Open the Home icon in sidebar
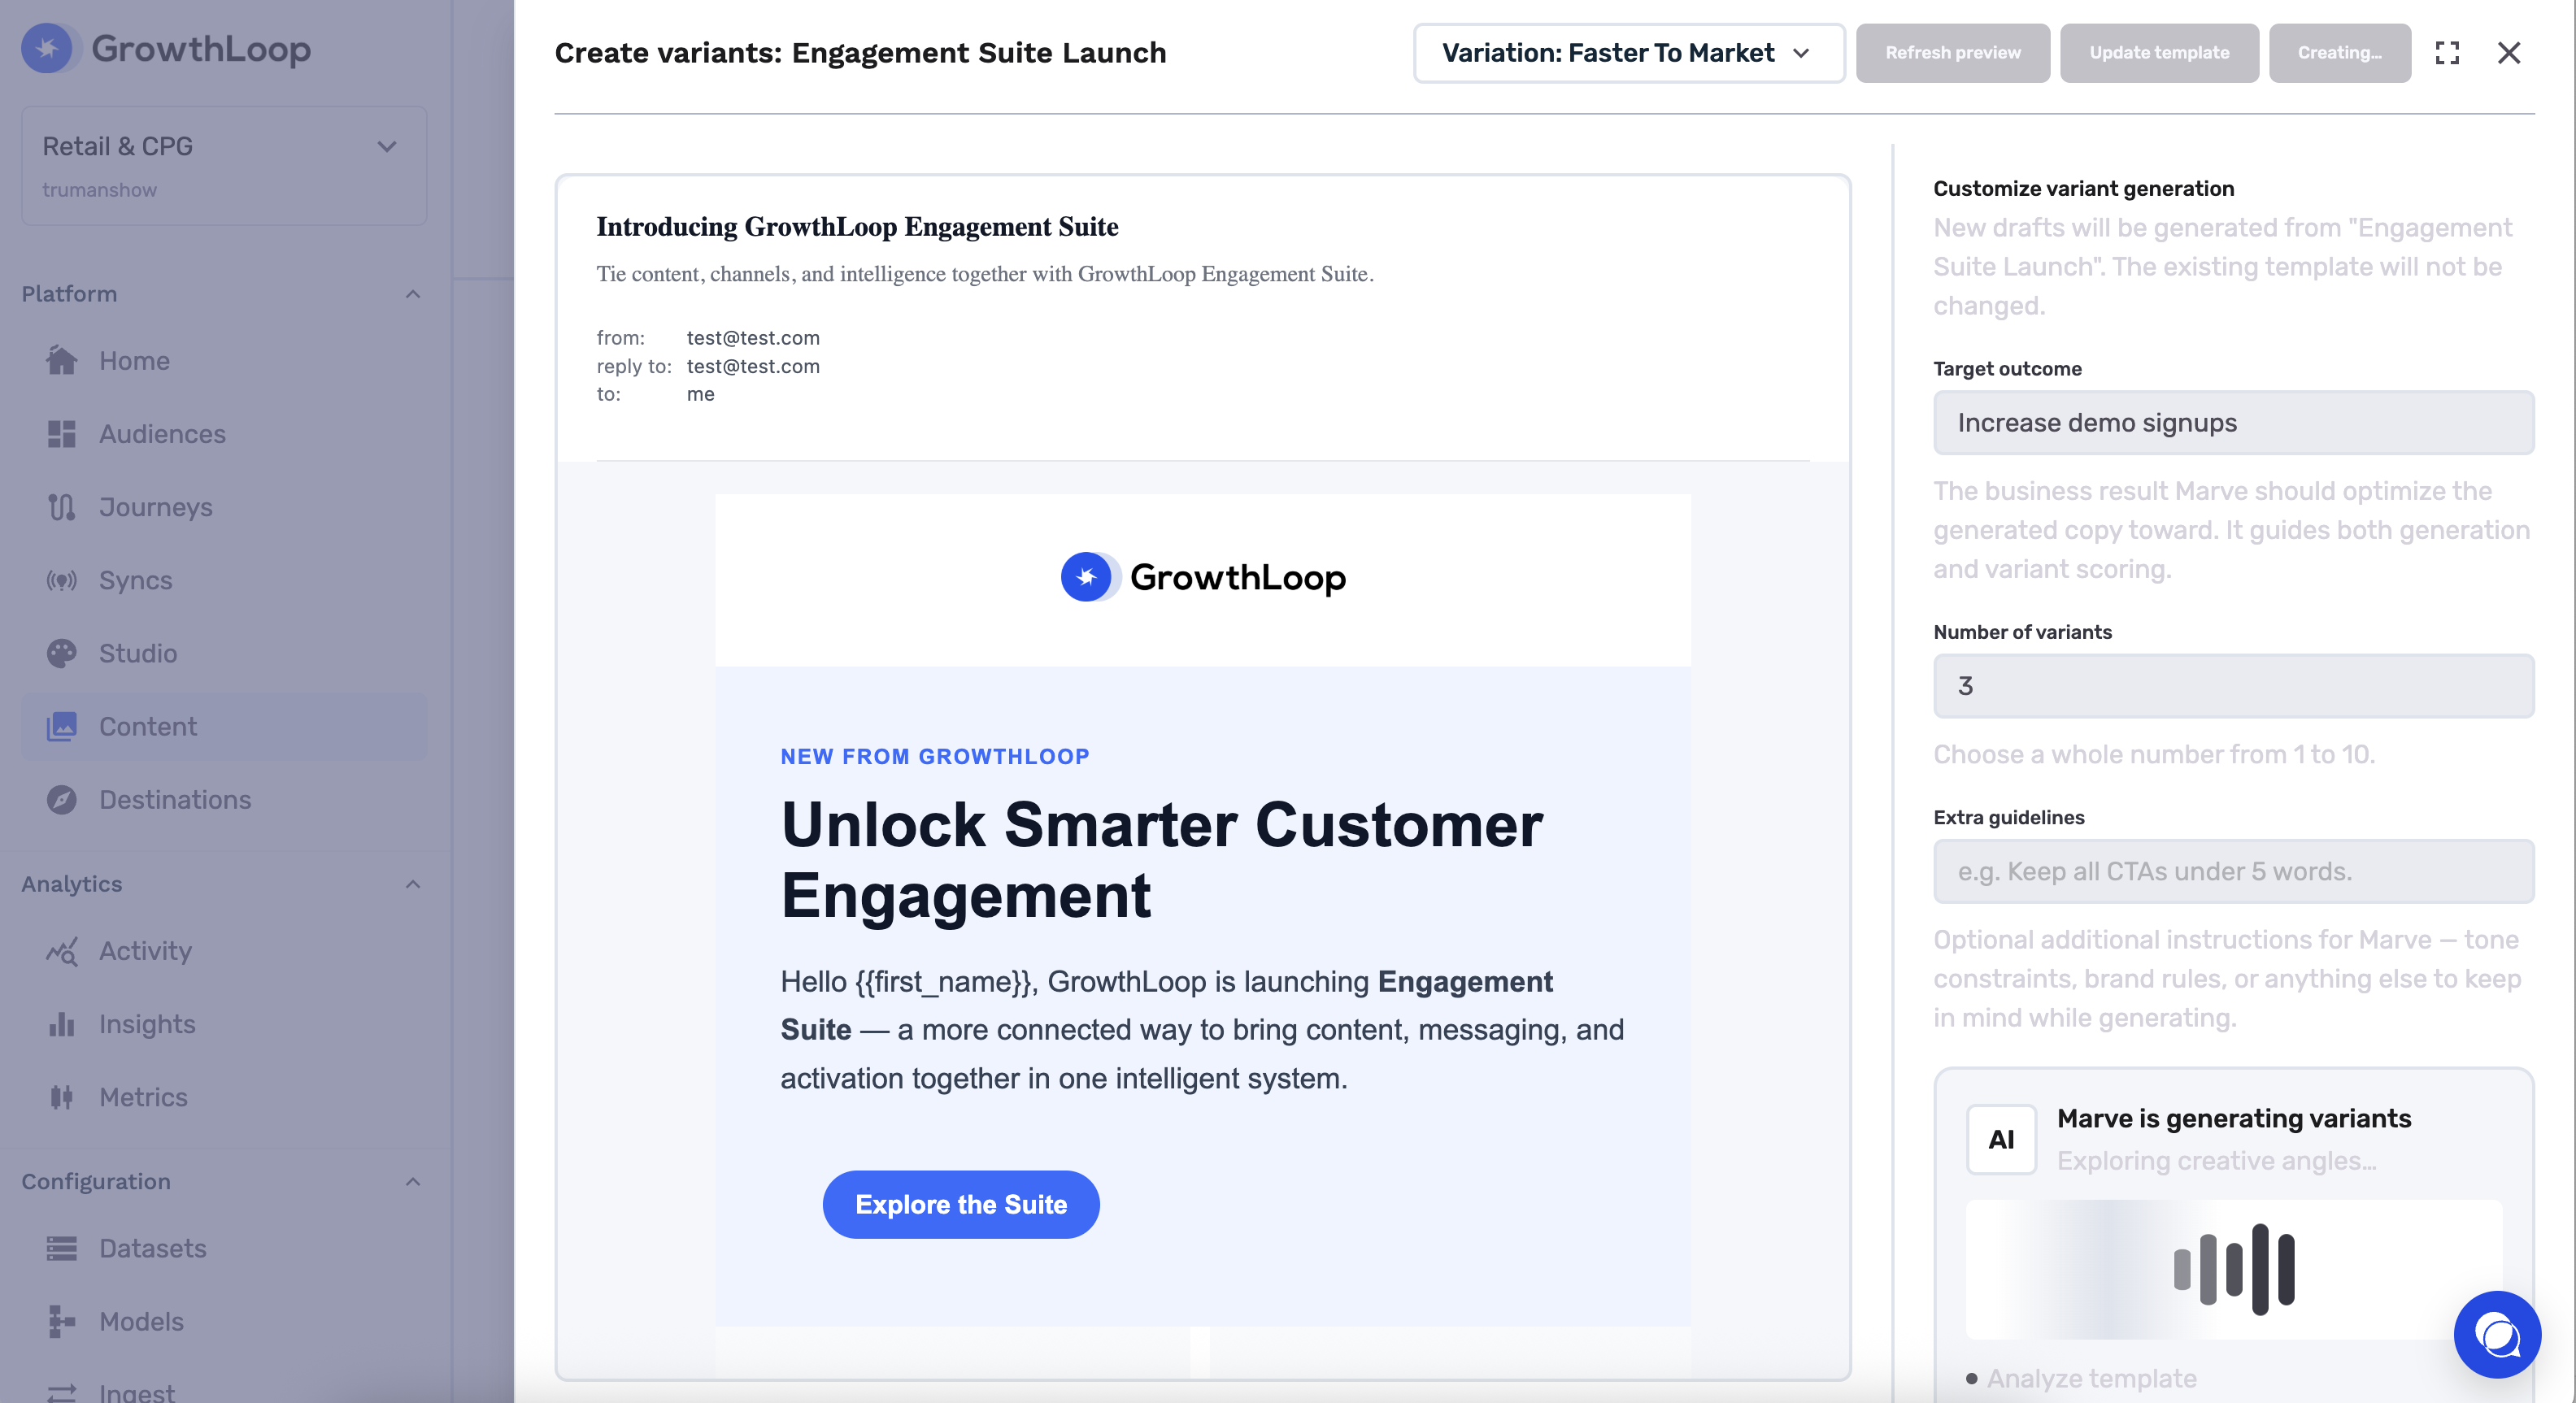The image size is (2576, 1403). click(61, 361)
